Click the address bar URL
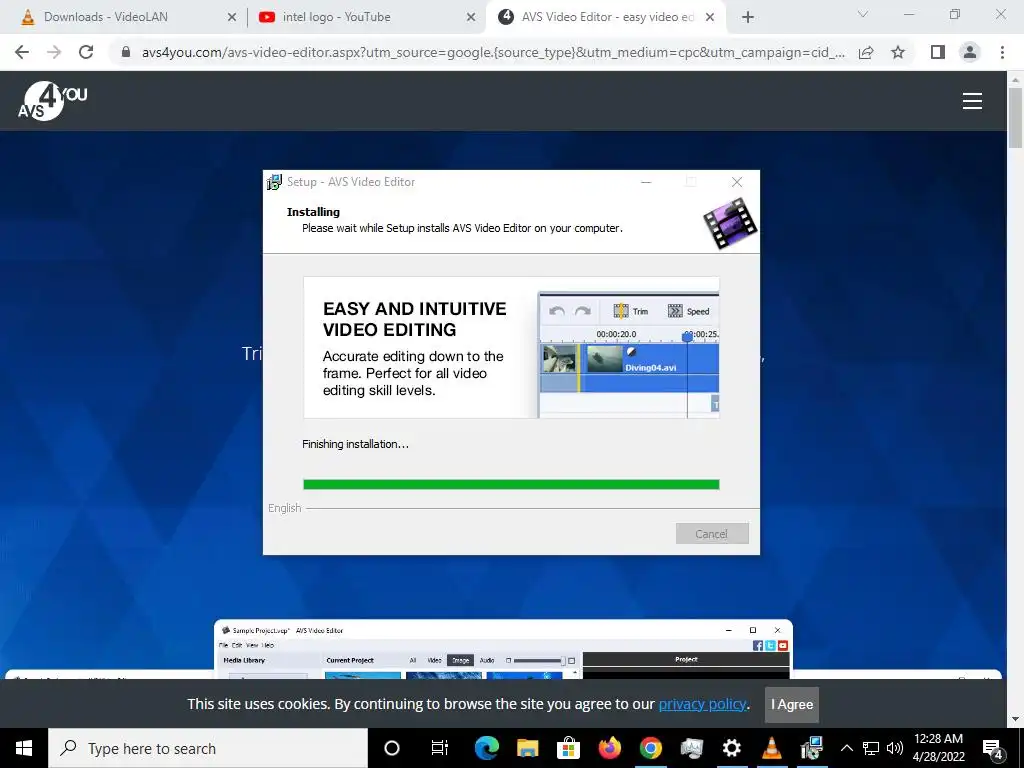The width and height of the screenshot is (1024, 768). pos(493,52)
